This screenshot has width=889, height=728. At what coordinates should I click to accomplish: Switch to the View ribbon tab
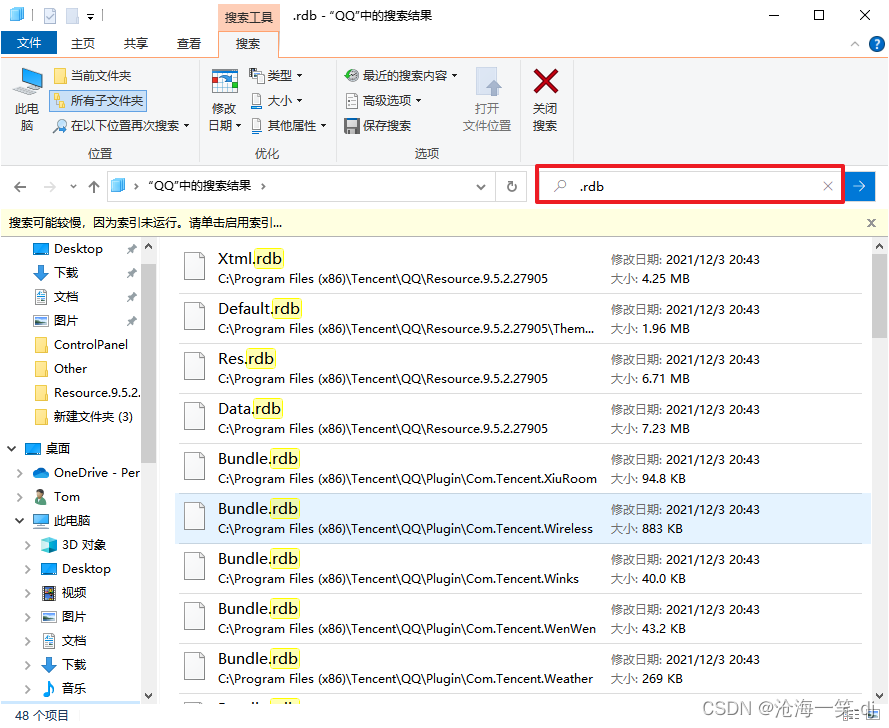189,43
